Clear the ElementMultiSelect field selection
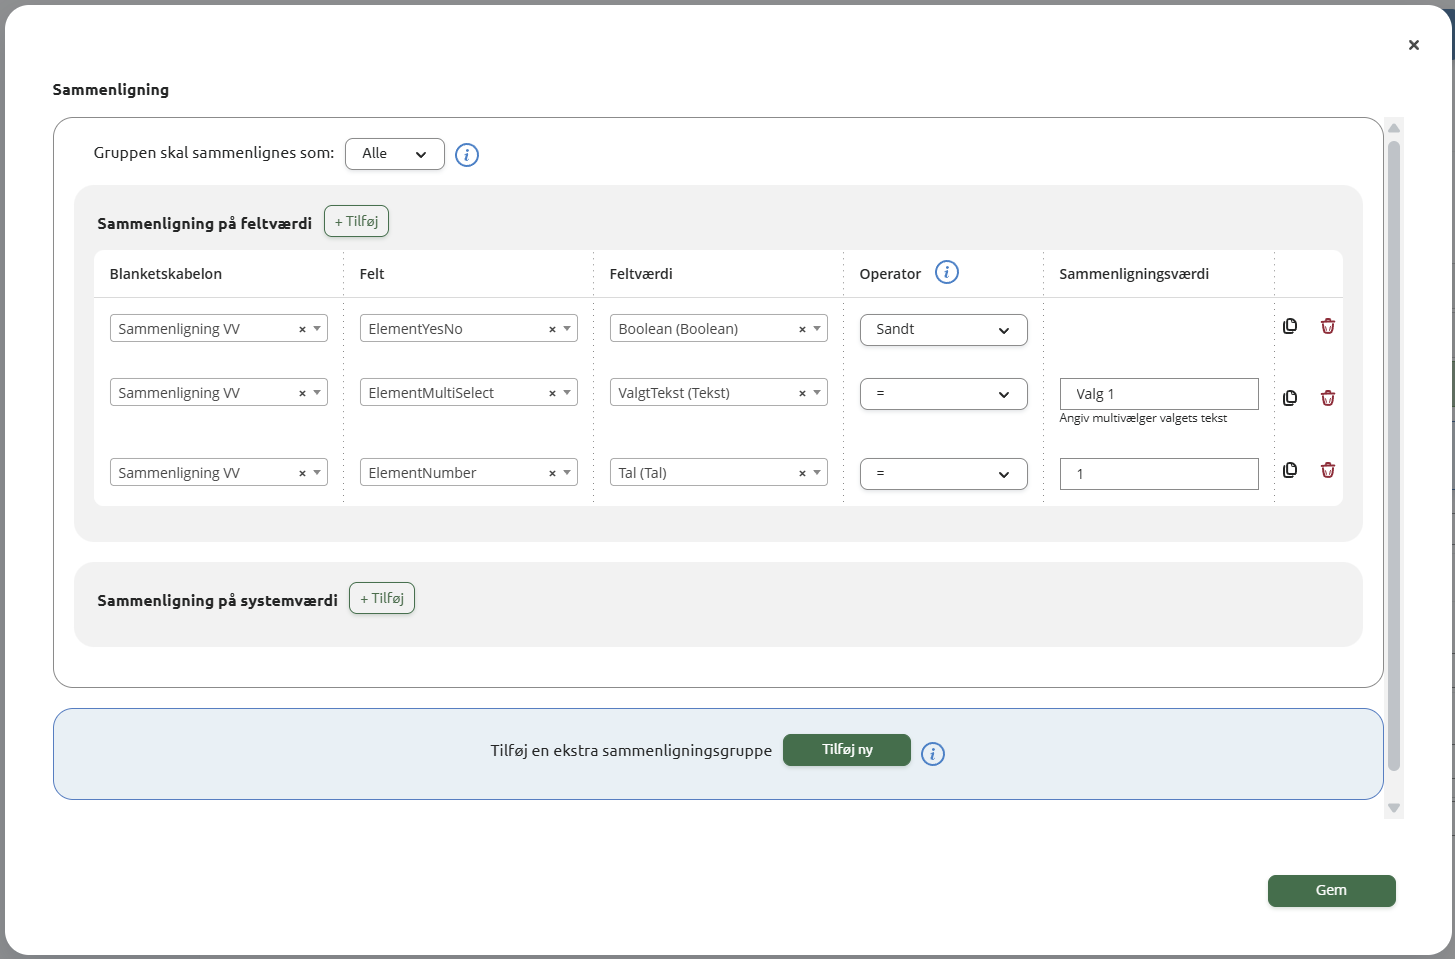The width and height of the screenshot is (1455, 959). (552, 393)
